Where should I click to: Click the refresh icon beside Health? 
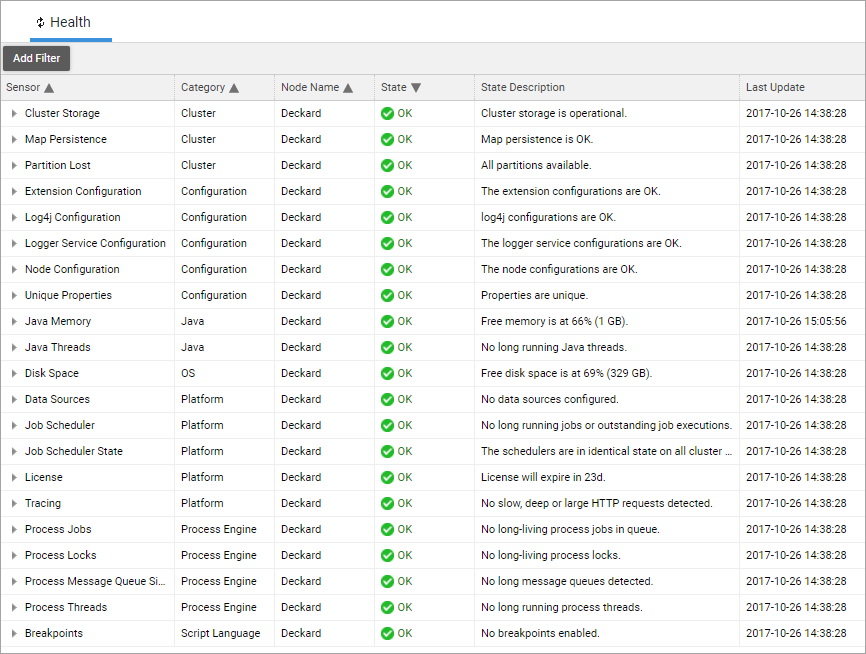(x=40, y=22)
